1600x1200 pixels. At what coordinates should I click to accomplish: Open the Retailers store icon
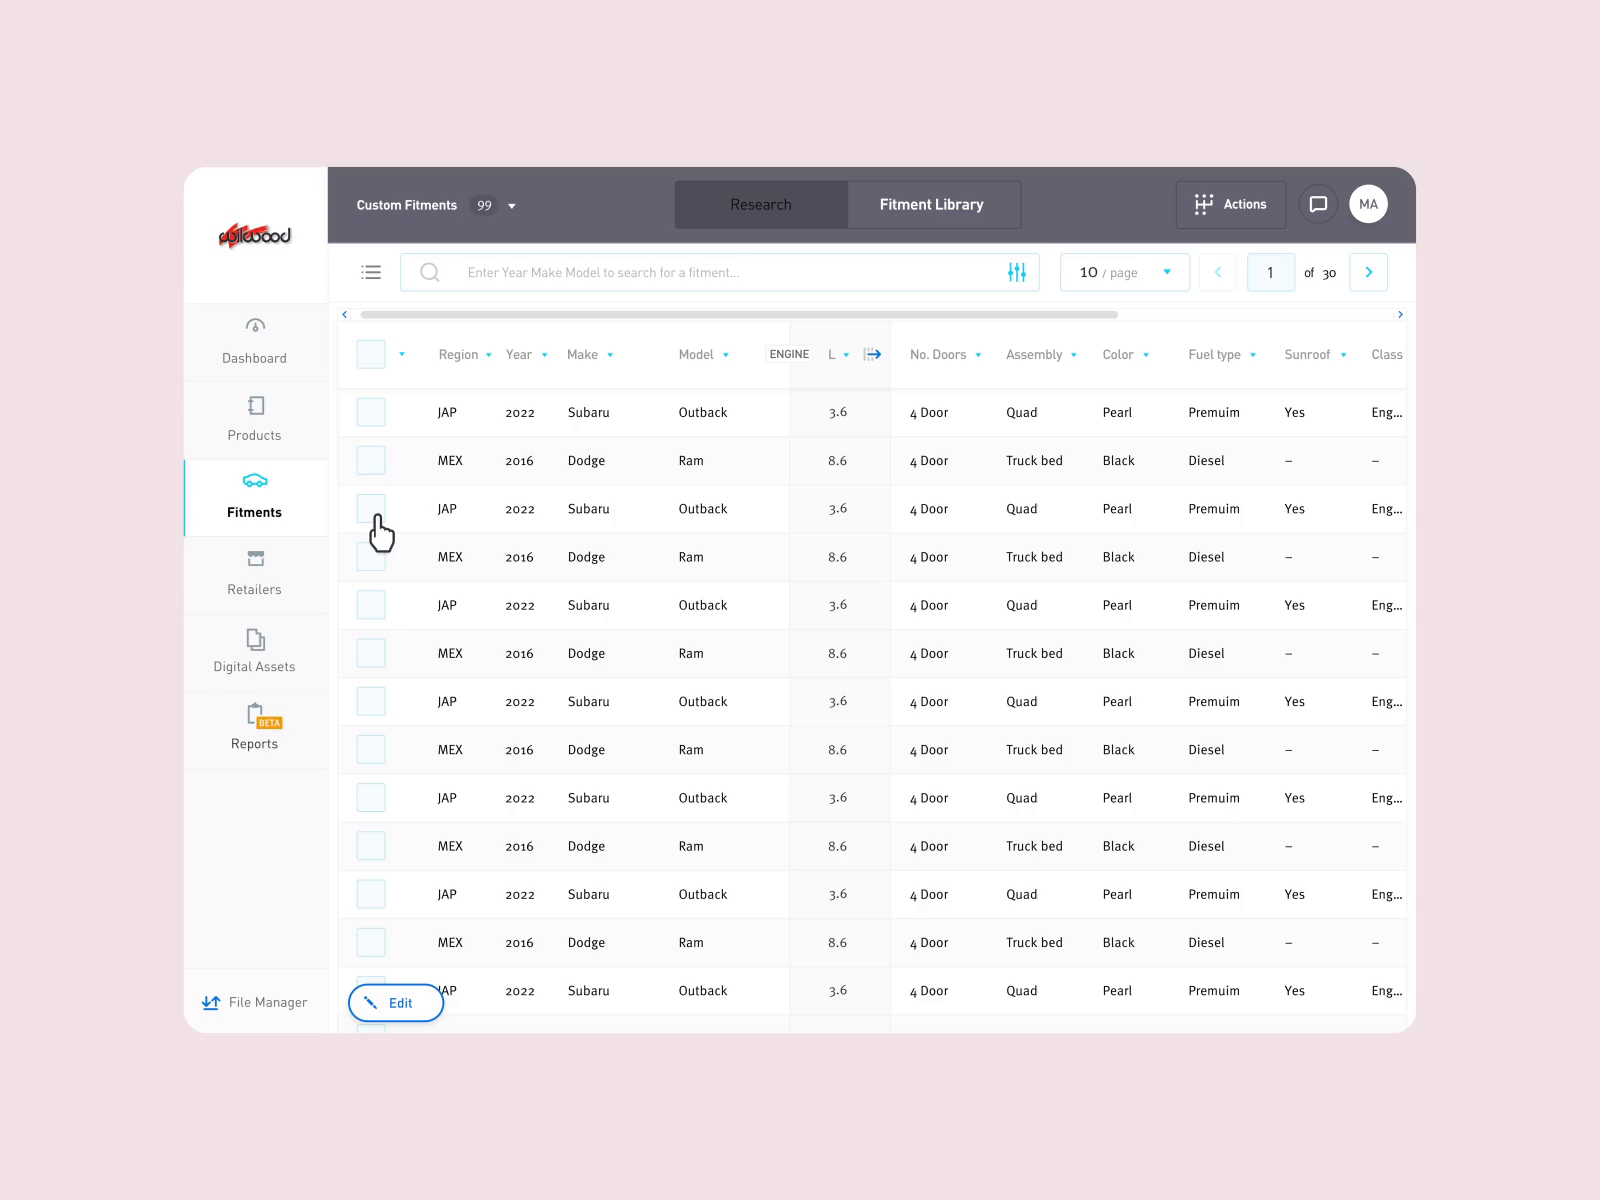point(255,558)
